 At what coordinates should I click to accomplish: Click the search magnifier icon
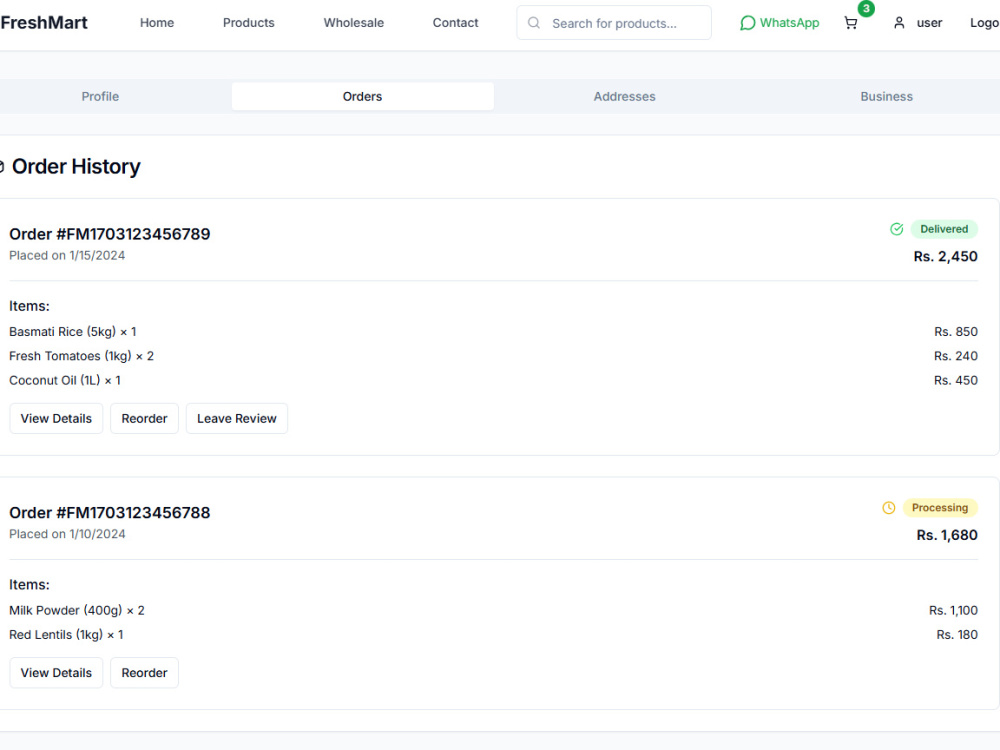point(534,23)
